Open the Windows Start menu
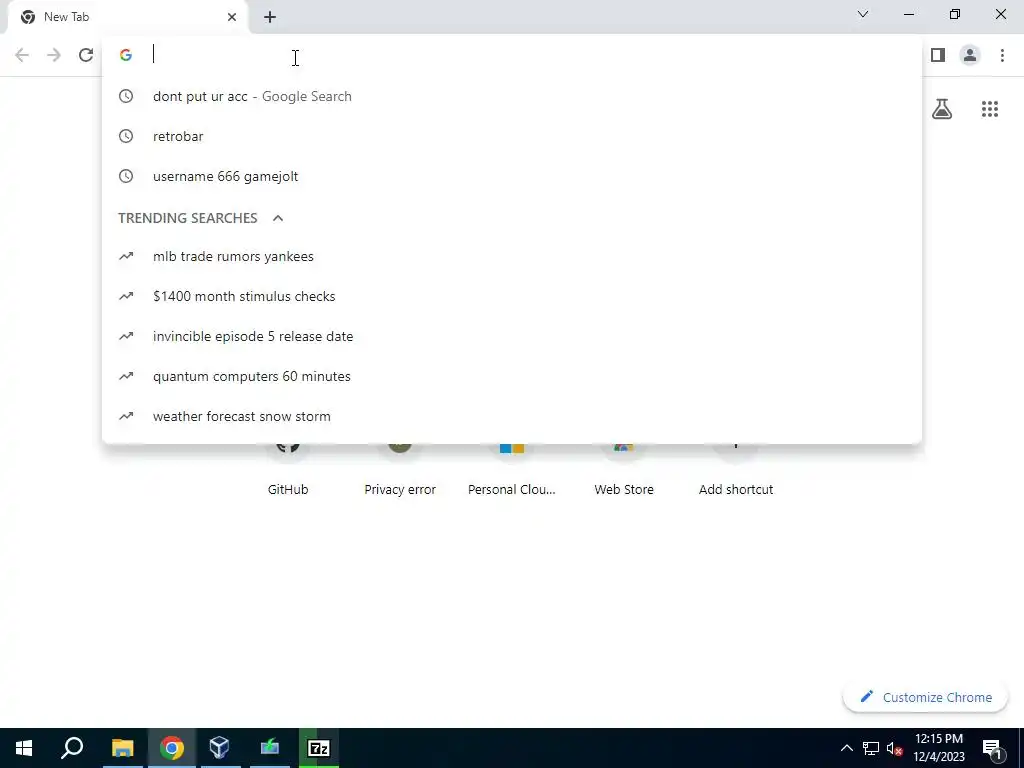This screenshot has height=768, width=1024. 24,748
